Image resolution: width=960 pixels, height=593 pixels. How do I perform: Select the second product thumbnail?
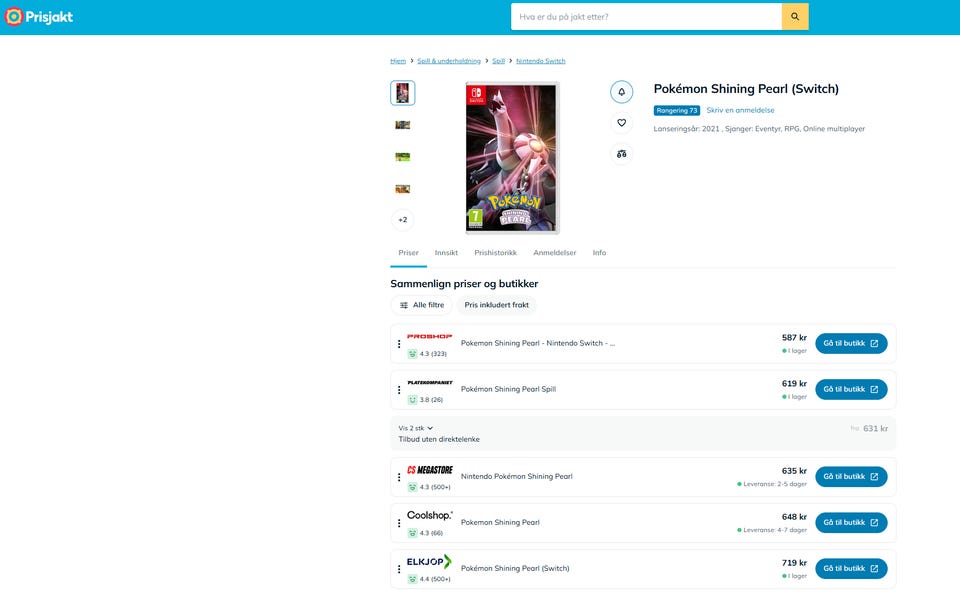(x=403, y=125)
